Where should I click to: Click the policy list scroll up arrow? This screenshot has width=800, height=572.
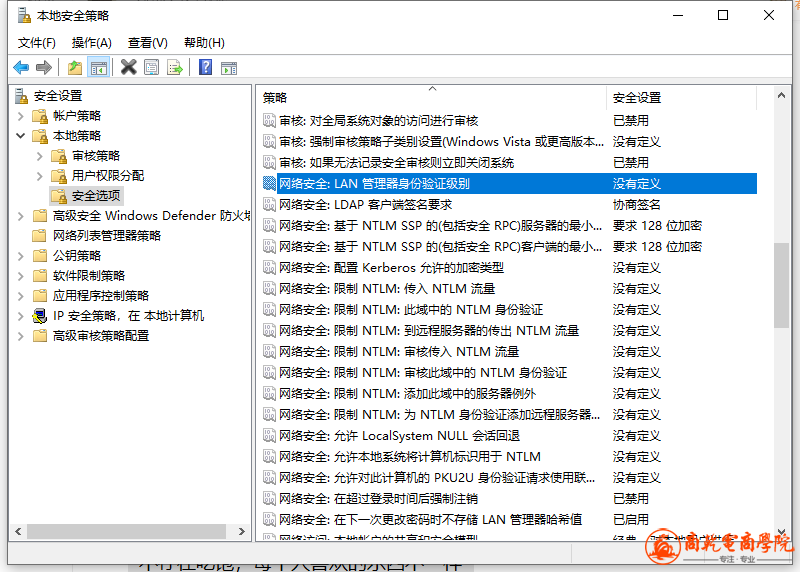click(781, 95)
